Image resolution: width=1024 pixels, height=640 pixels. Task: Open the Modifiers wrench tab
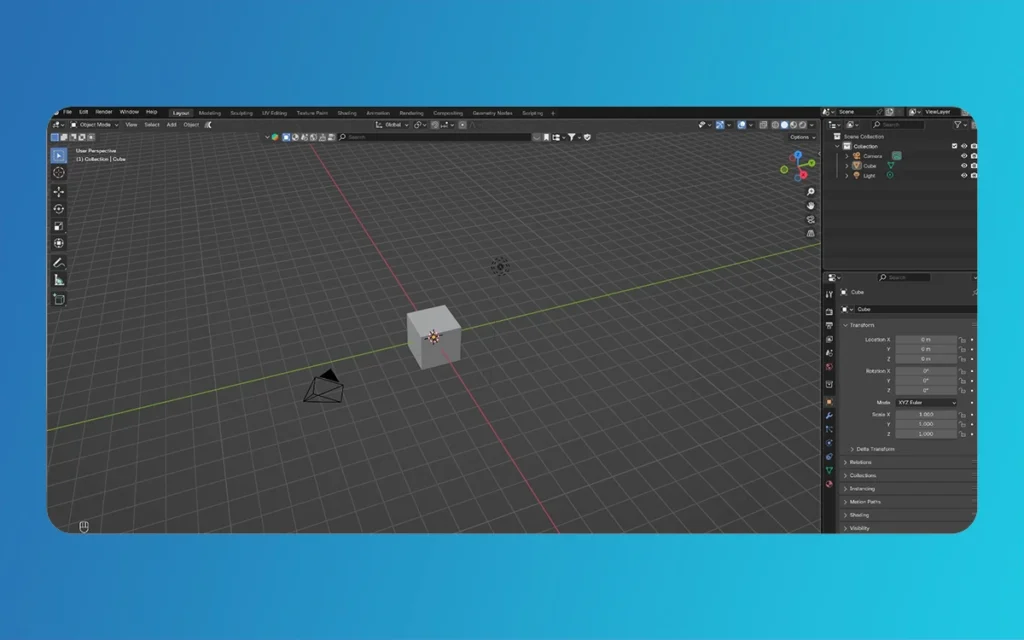[829, 415]
